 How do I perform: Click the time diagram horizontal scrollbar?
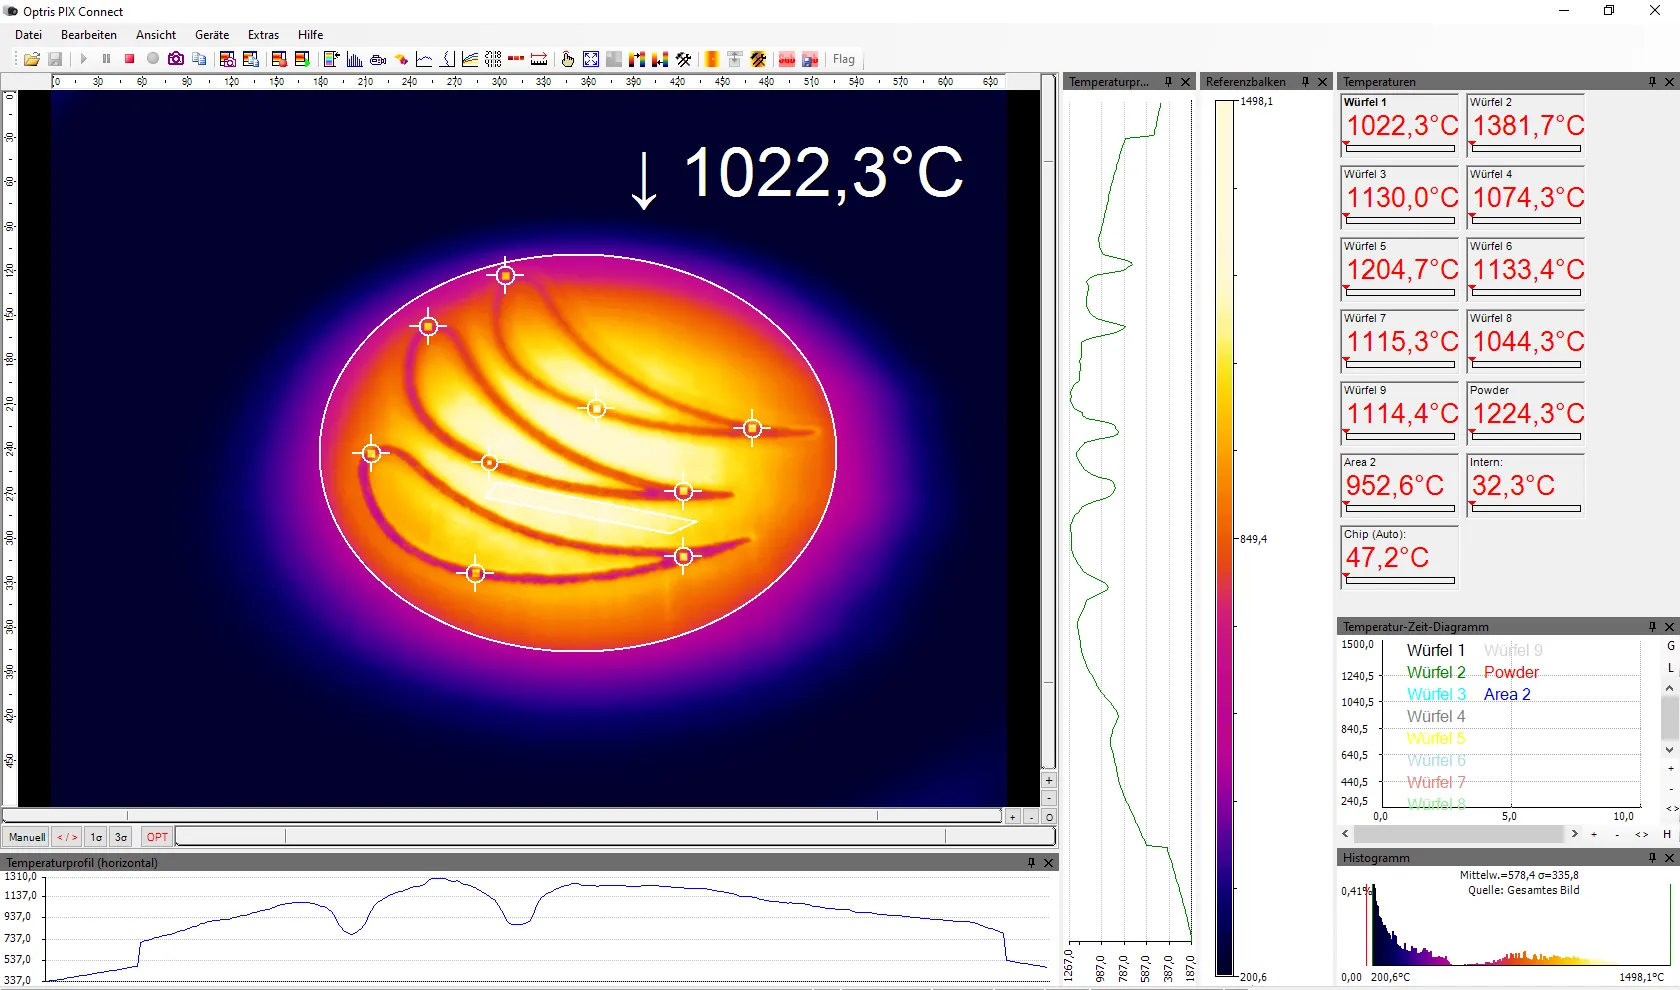[x=1459, y=834]
